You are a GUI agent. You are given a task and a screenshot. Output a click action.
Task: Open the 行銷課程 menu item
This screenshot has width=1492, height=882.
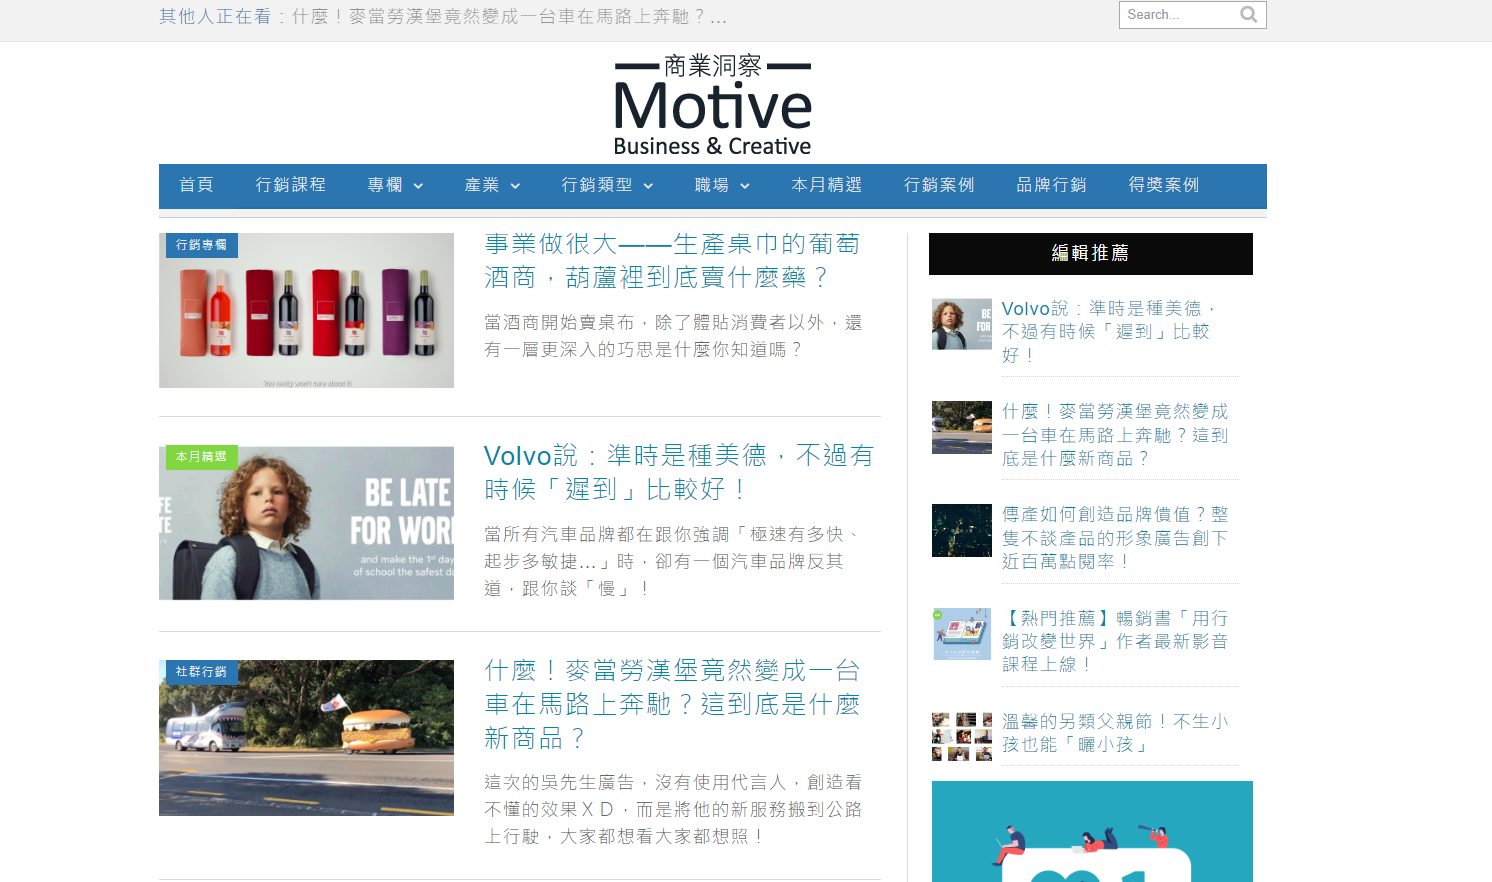[290, 185]
